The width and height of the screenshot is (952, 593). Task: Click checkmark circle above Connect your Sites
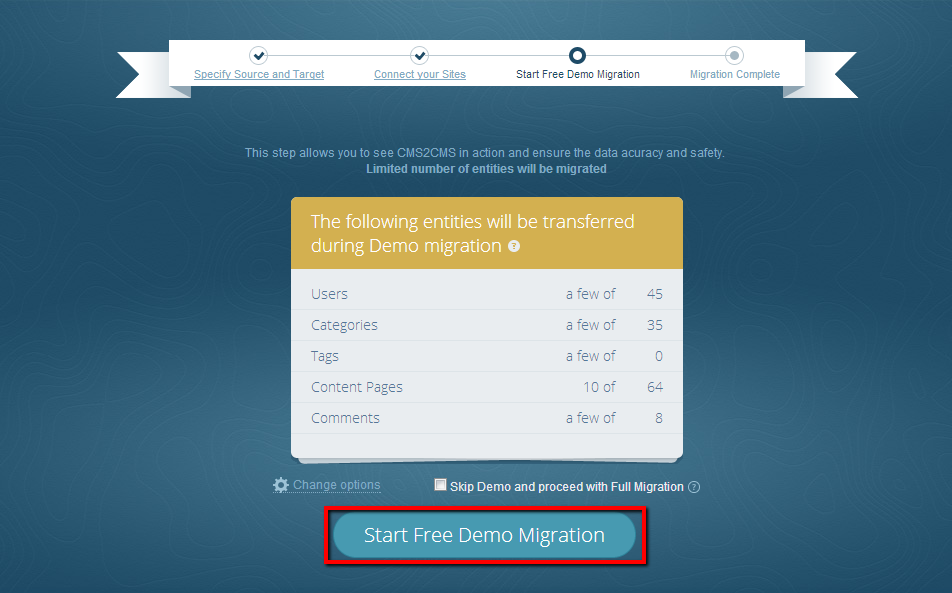click(x=419, y=55)
